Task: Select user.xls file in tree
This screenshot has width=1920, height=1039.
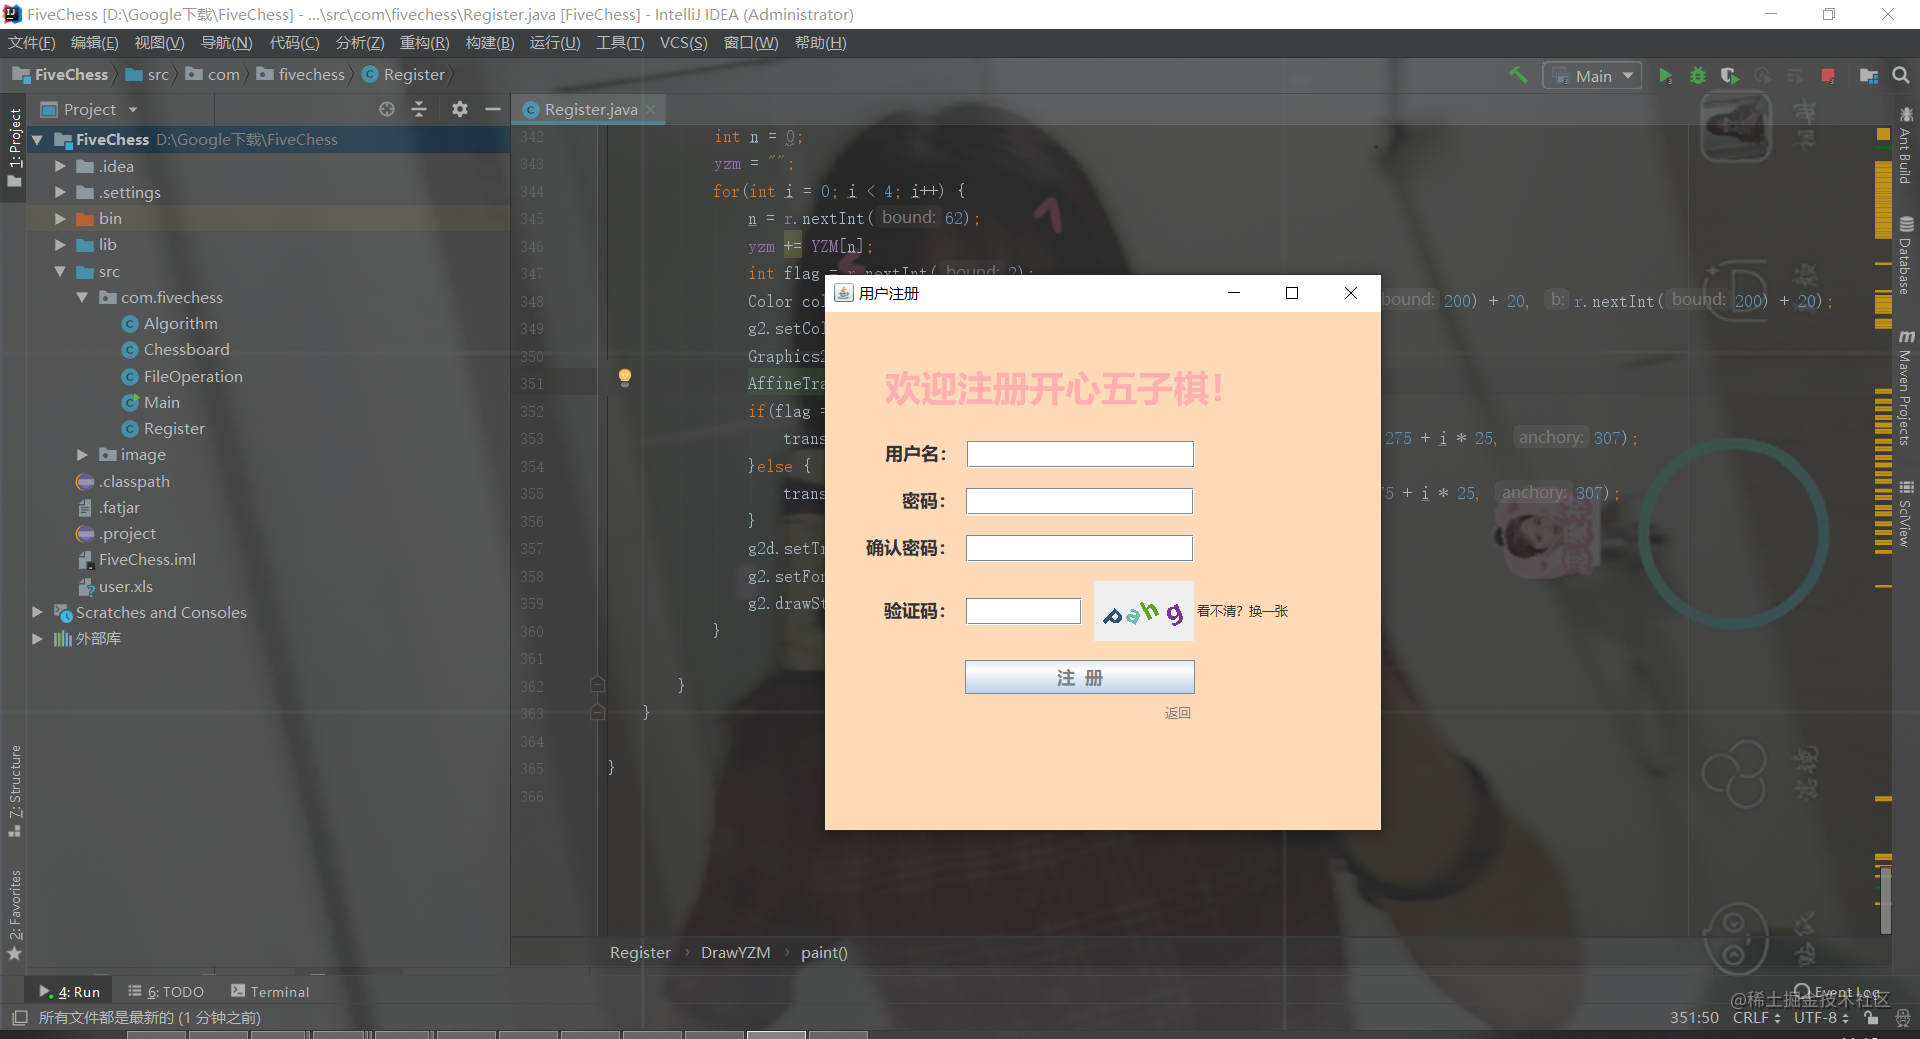Action: pyautogui.click(x=125, y=586)
